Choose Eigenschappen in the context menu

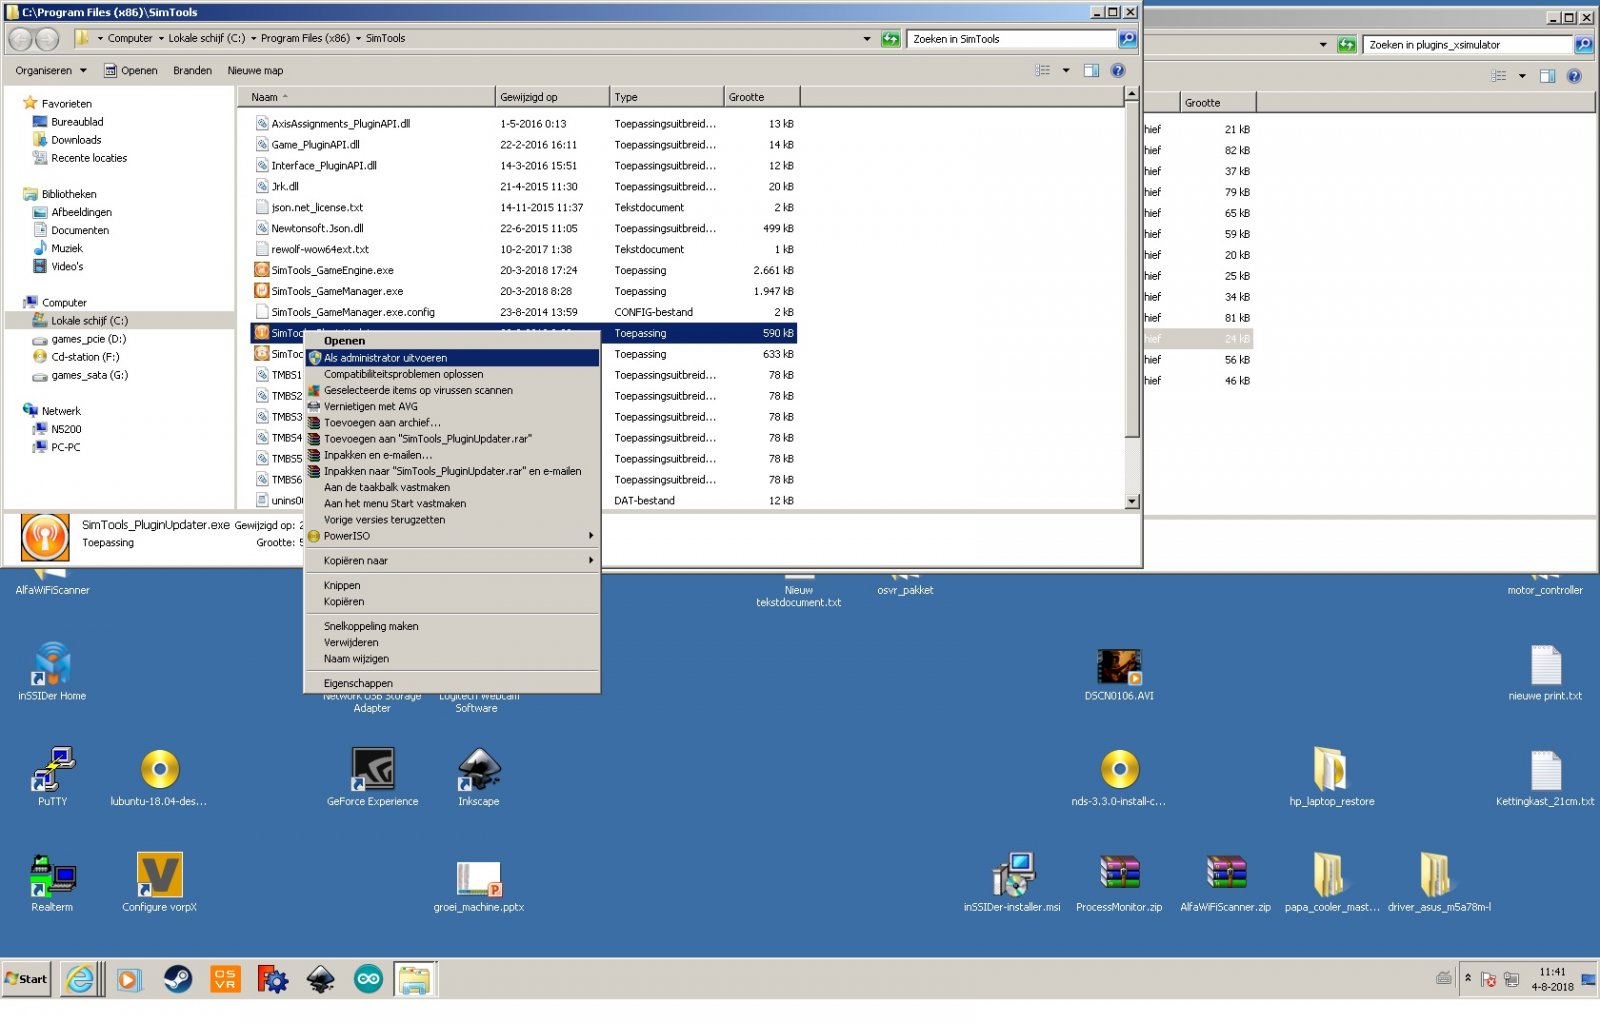452,683
